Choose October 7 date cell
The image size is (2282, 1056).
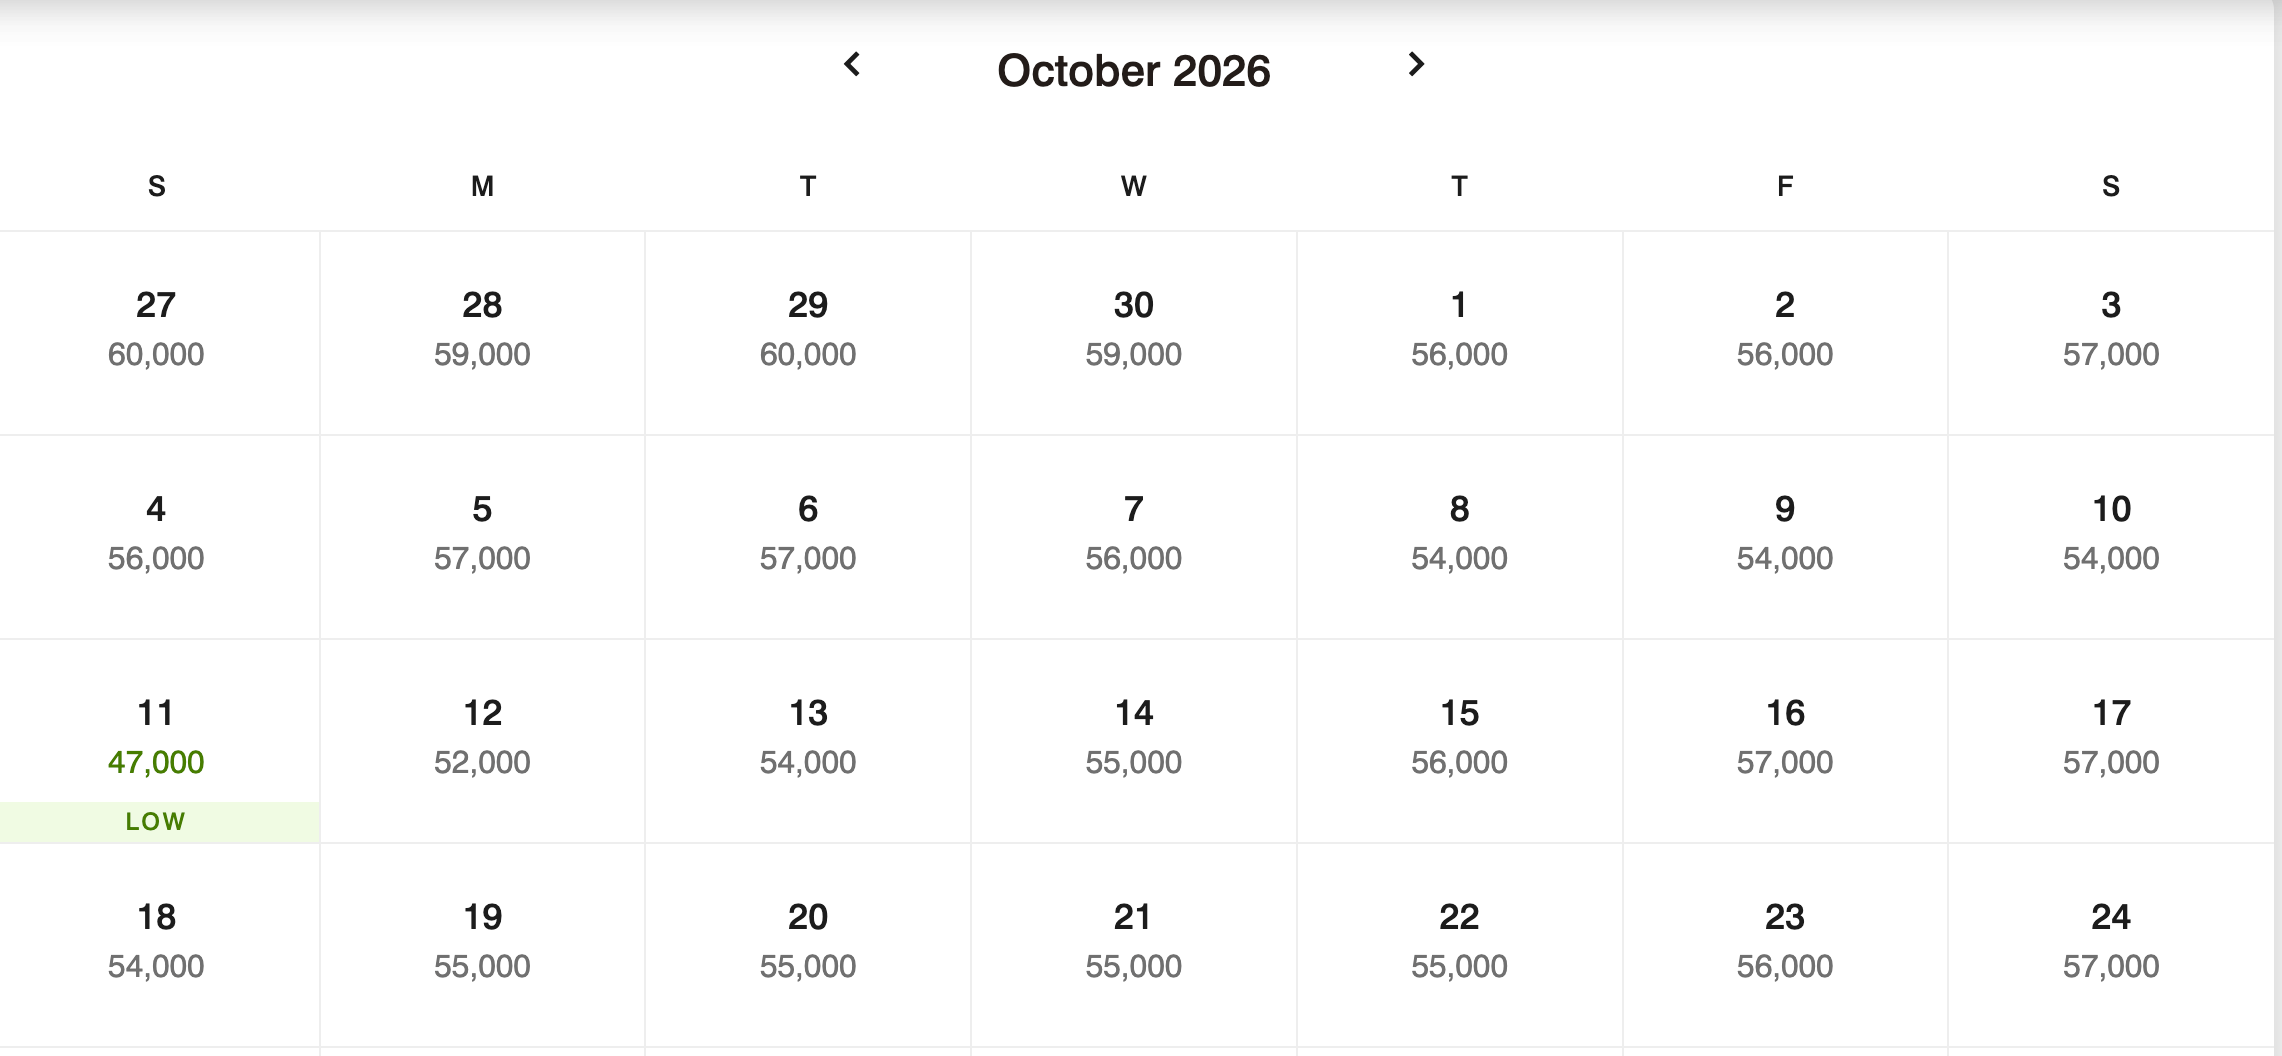1133,534
